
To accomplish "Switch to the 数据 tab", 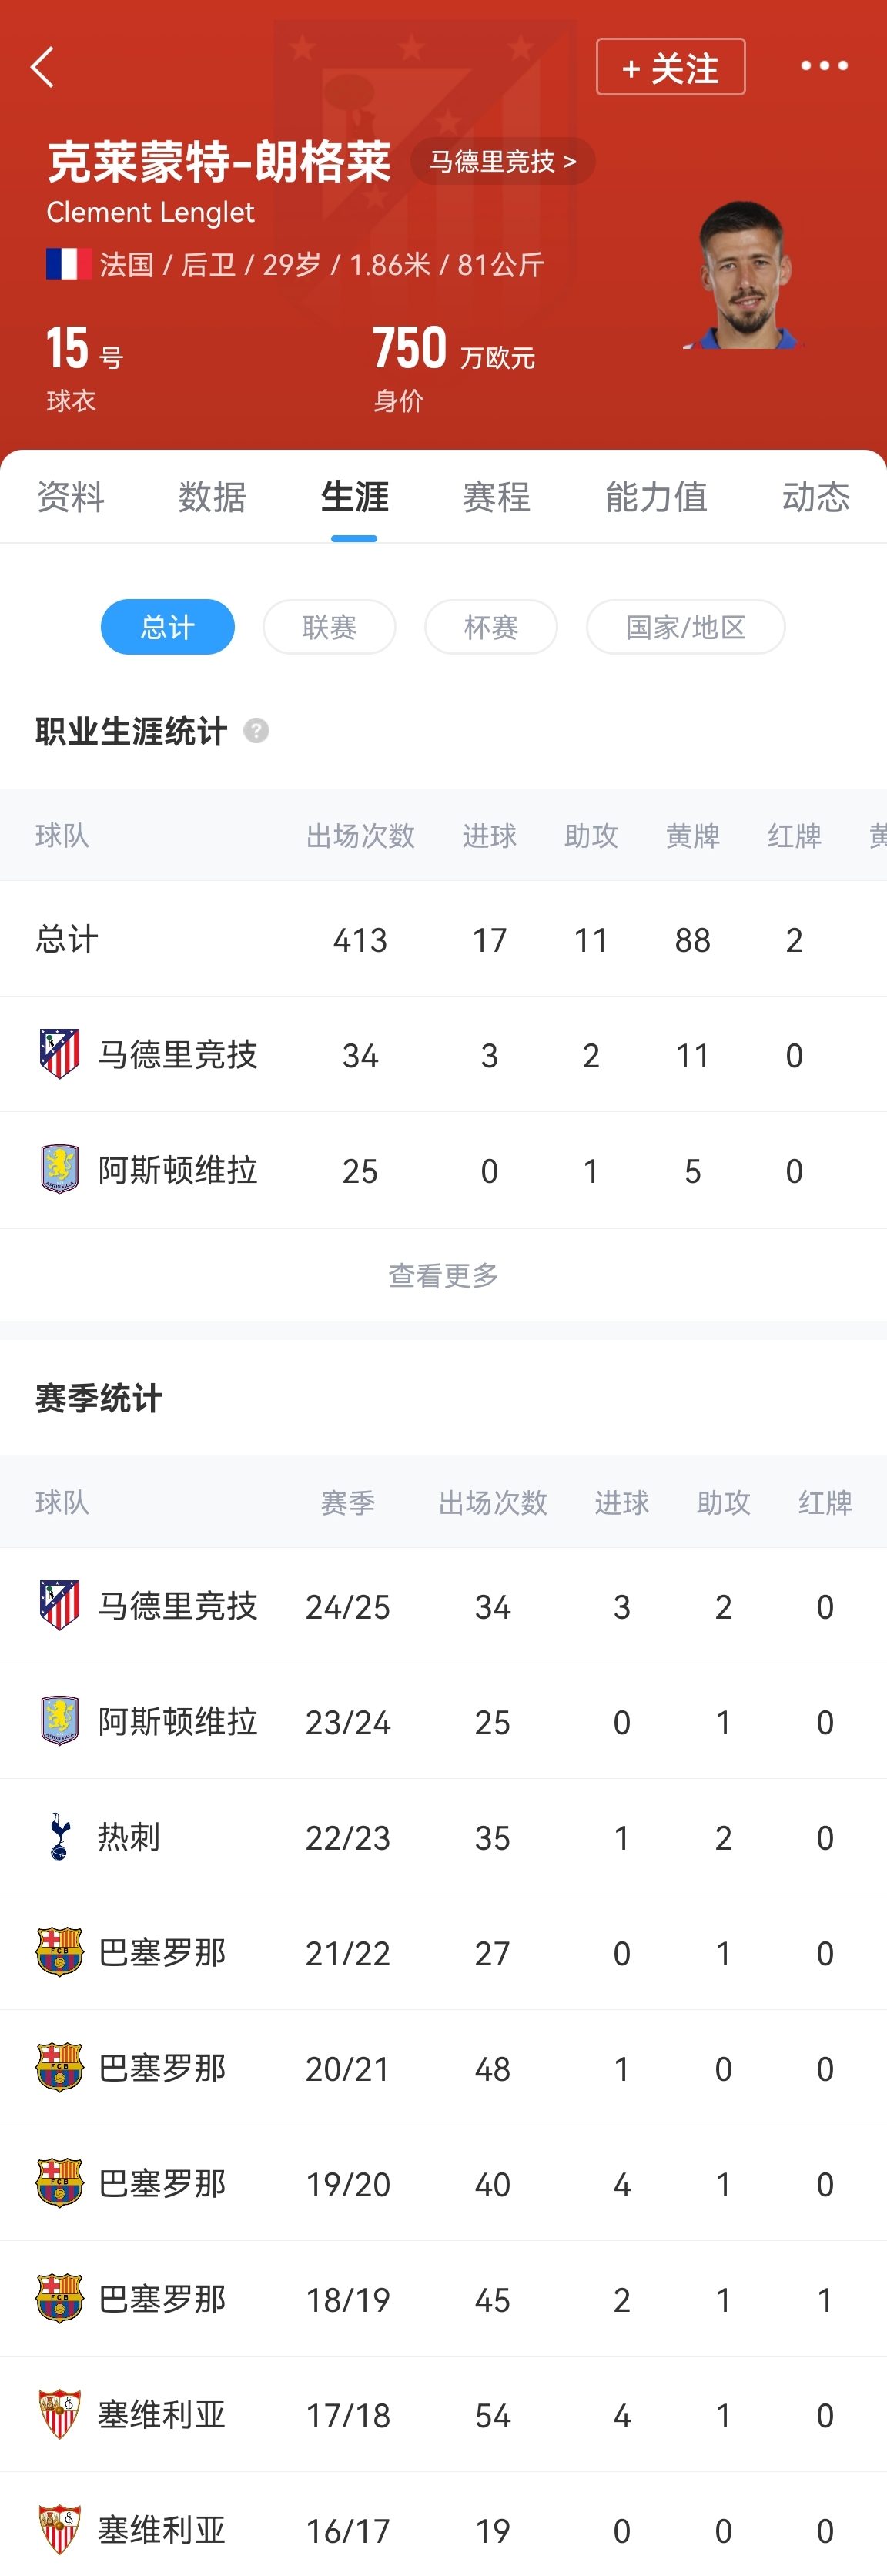I will point(212,496).
